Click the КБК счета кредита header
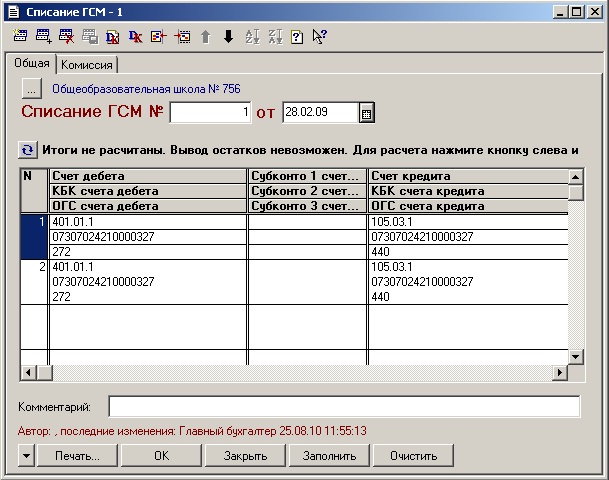Image resolution: width=609 pixels, height=480 pixels. pyautogui.click(x=468, y=191)
